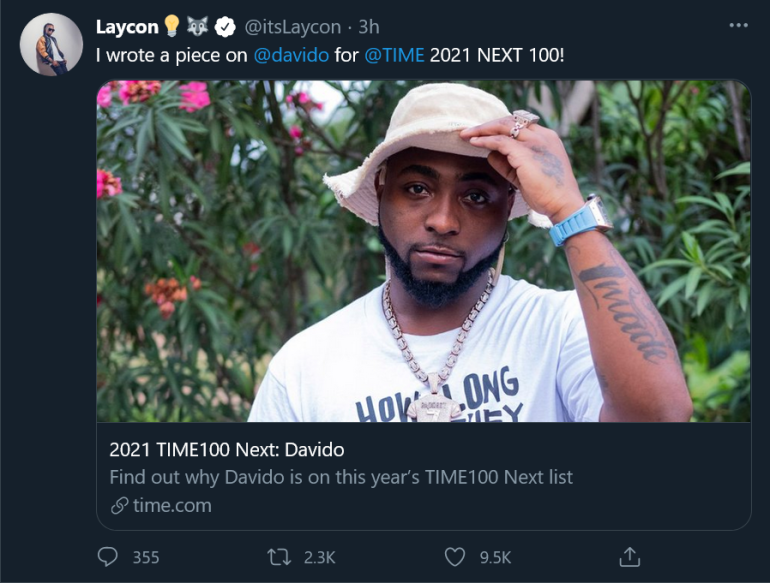Viewport: 770px width, 583px height.
Task: Open the tweet via the 3h timestamp
Action: point(369,27)
